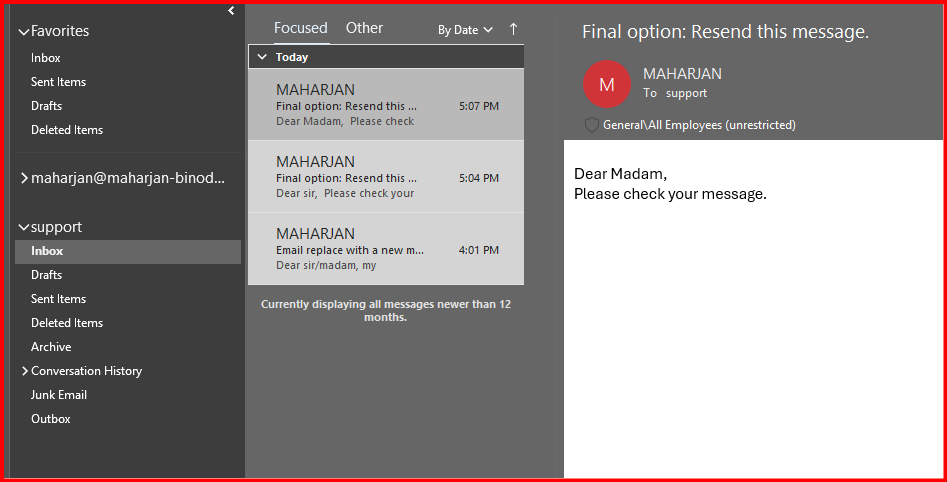Open Outbox folder
This screenshot has width=947, height=482.
click(x=51, y=419)
